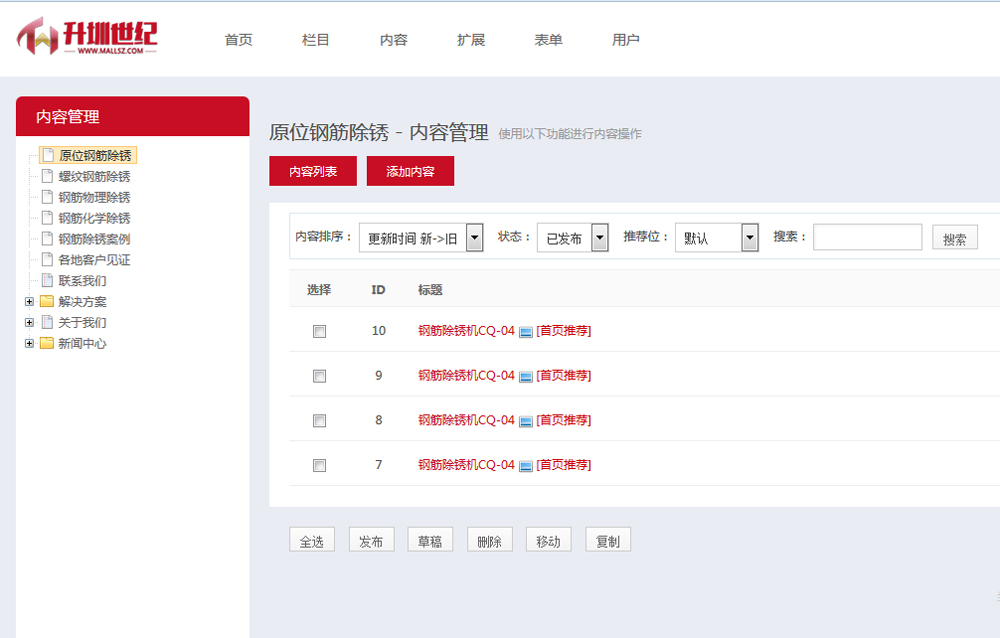Click the 内容列表 button

tap(313, 171)
